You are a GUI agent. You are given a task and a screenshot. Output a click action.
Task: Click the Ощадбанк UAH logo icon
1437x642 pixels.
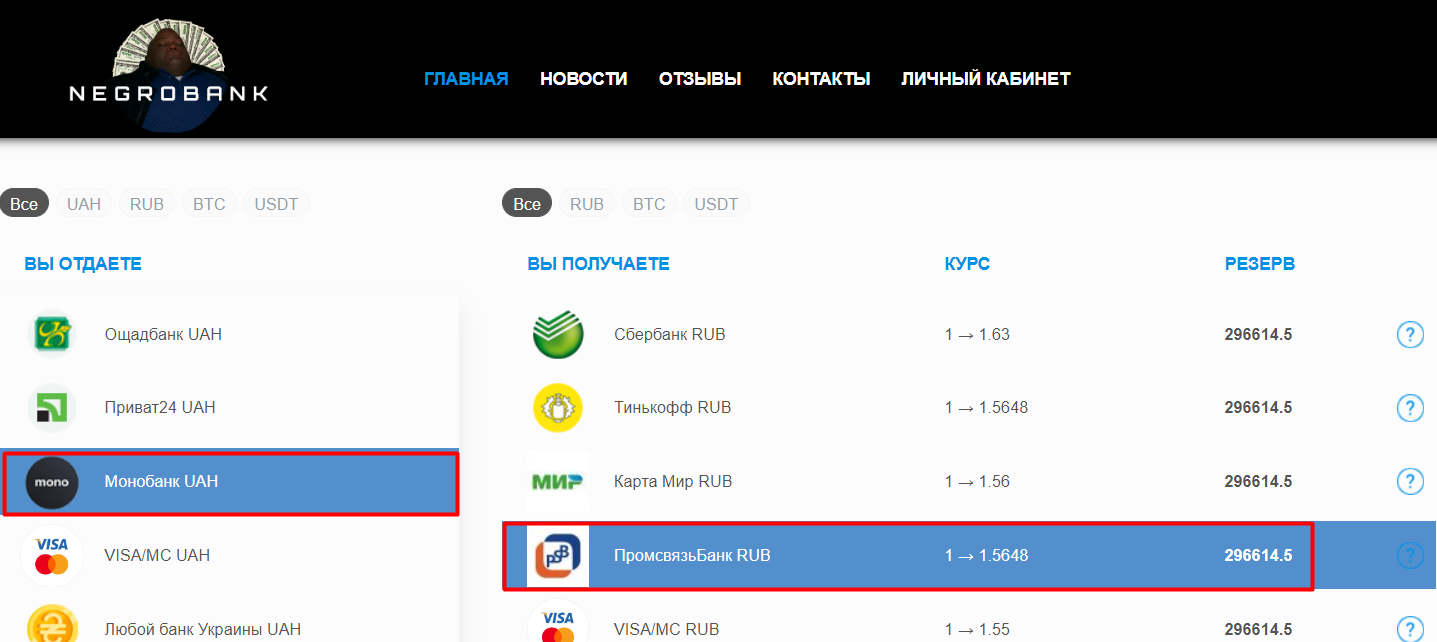point(52,334)
